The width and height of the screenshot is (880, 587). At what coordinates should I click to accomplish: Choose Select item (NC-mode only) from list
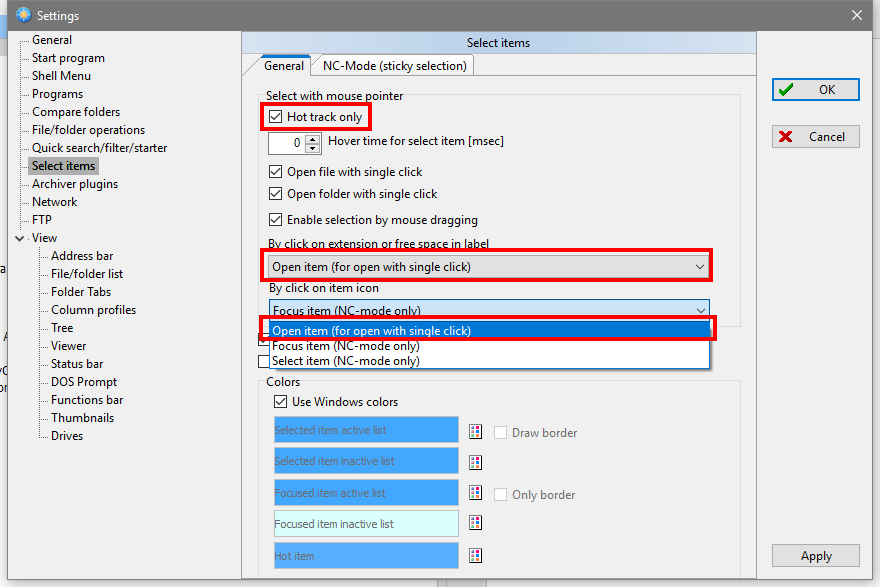click(346, 361)
